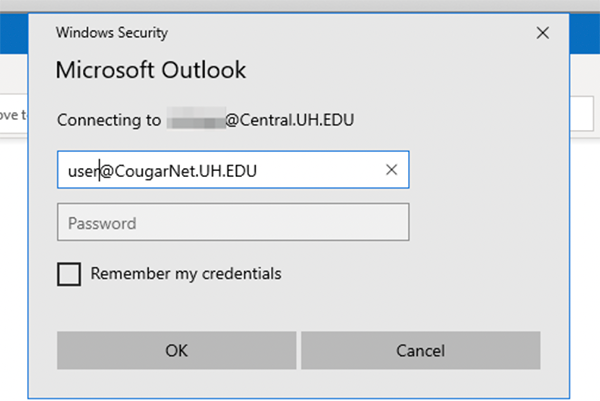Clear the username field with the X icon
The width and height of the screenshot is (600, 401).
[392, 170]
